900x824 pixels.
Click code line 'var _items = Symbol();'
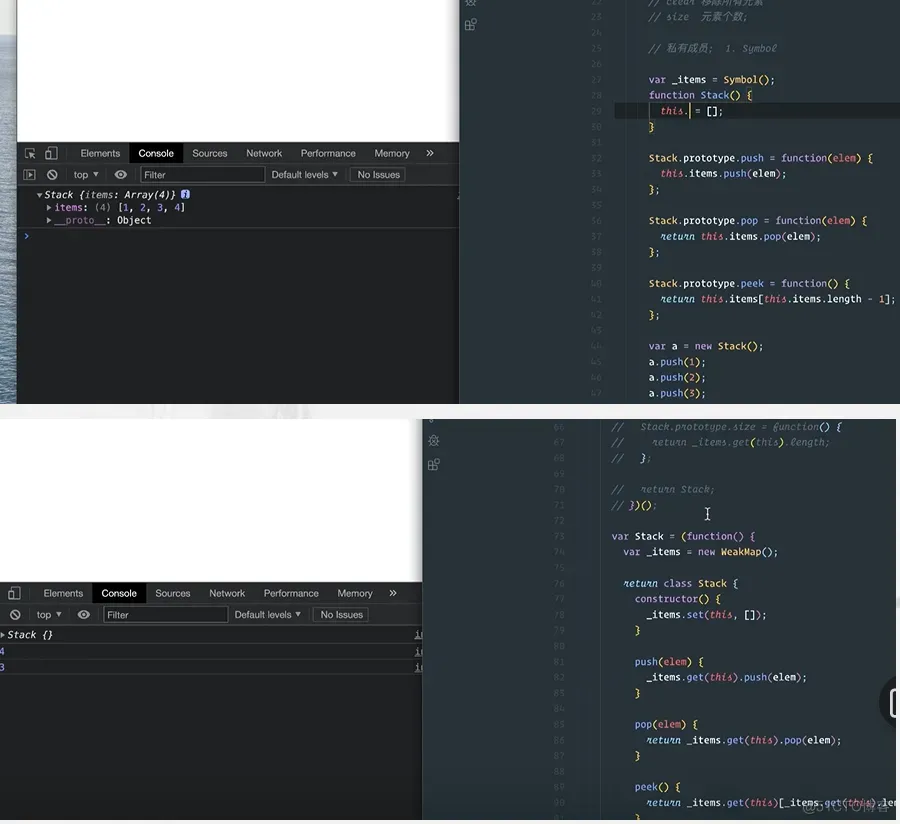coord(711,80)
